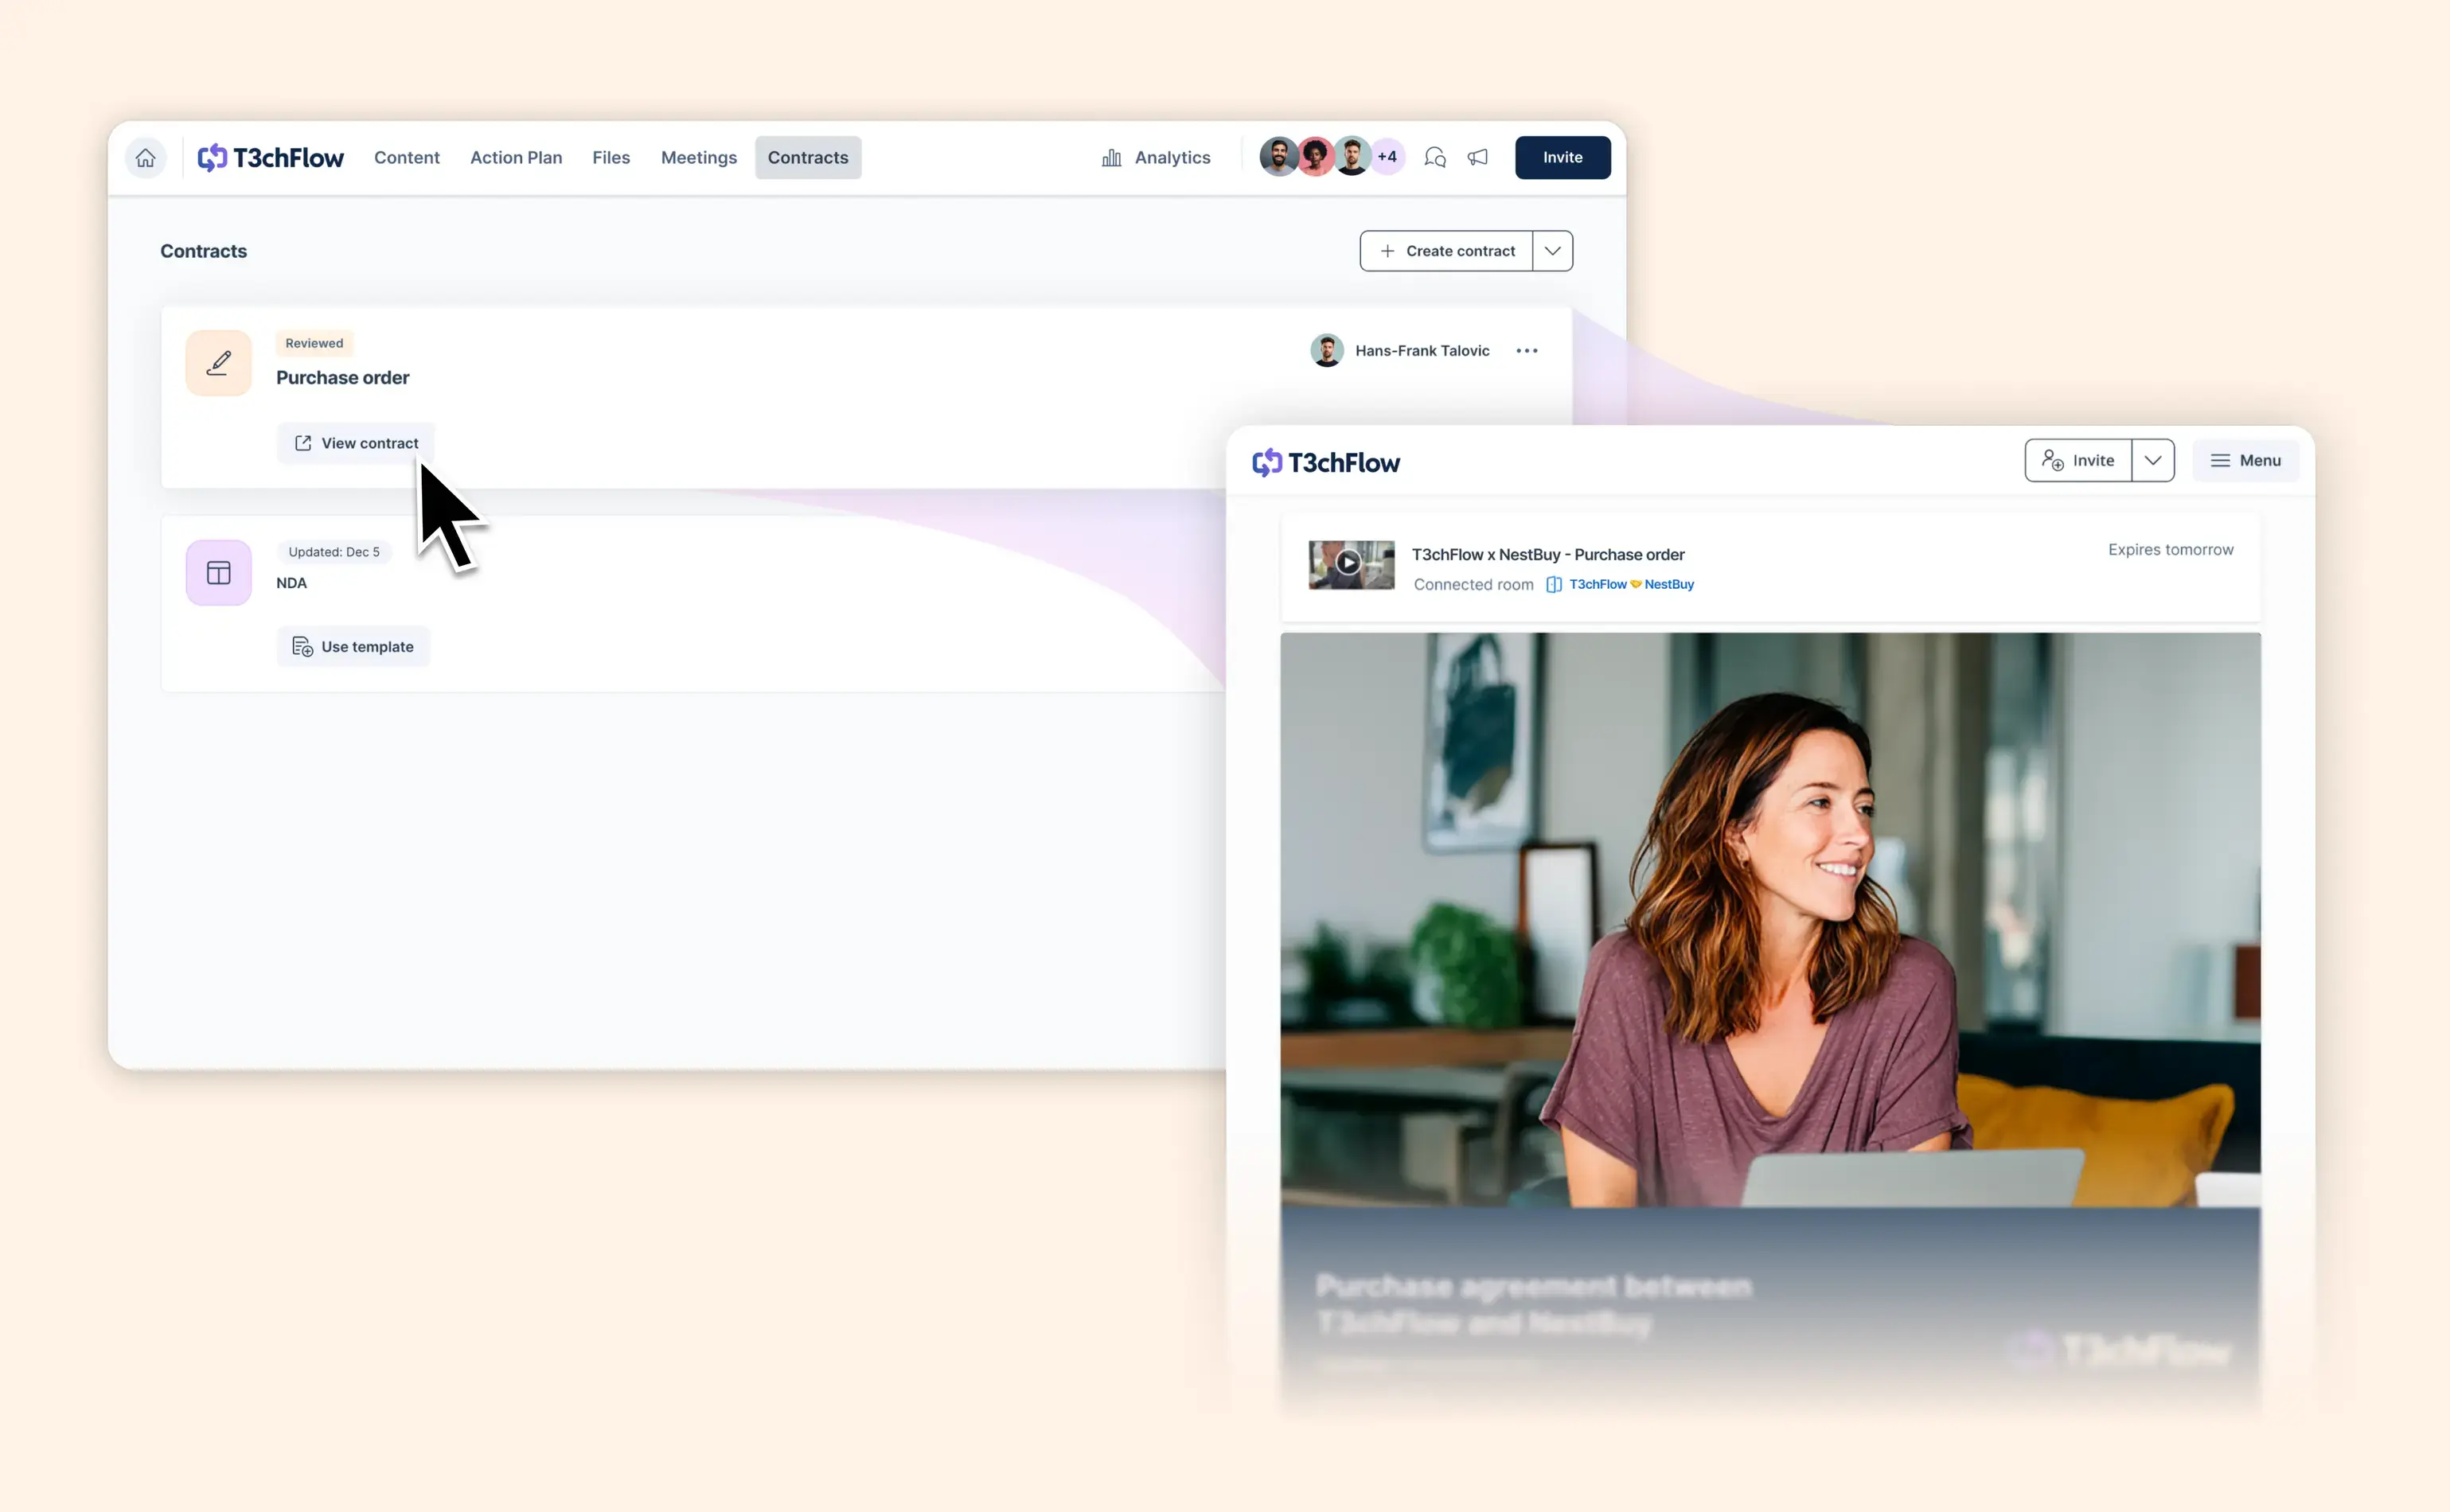Click the +4 members avatar badge
Screen dimensions: 2450x1512
1387,157
